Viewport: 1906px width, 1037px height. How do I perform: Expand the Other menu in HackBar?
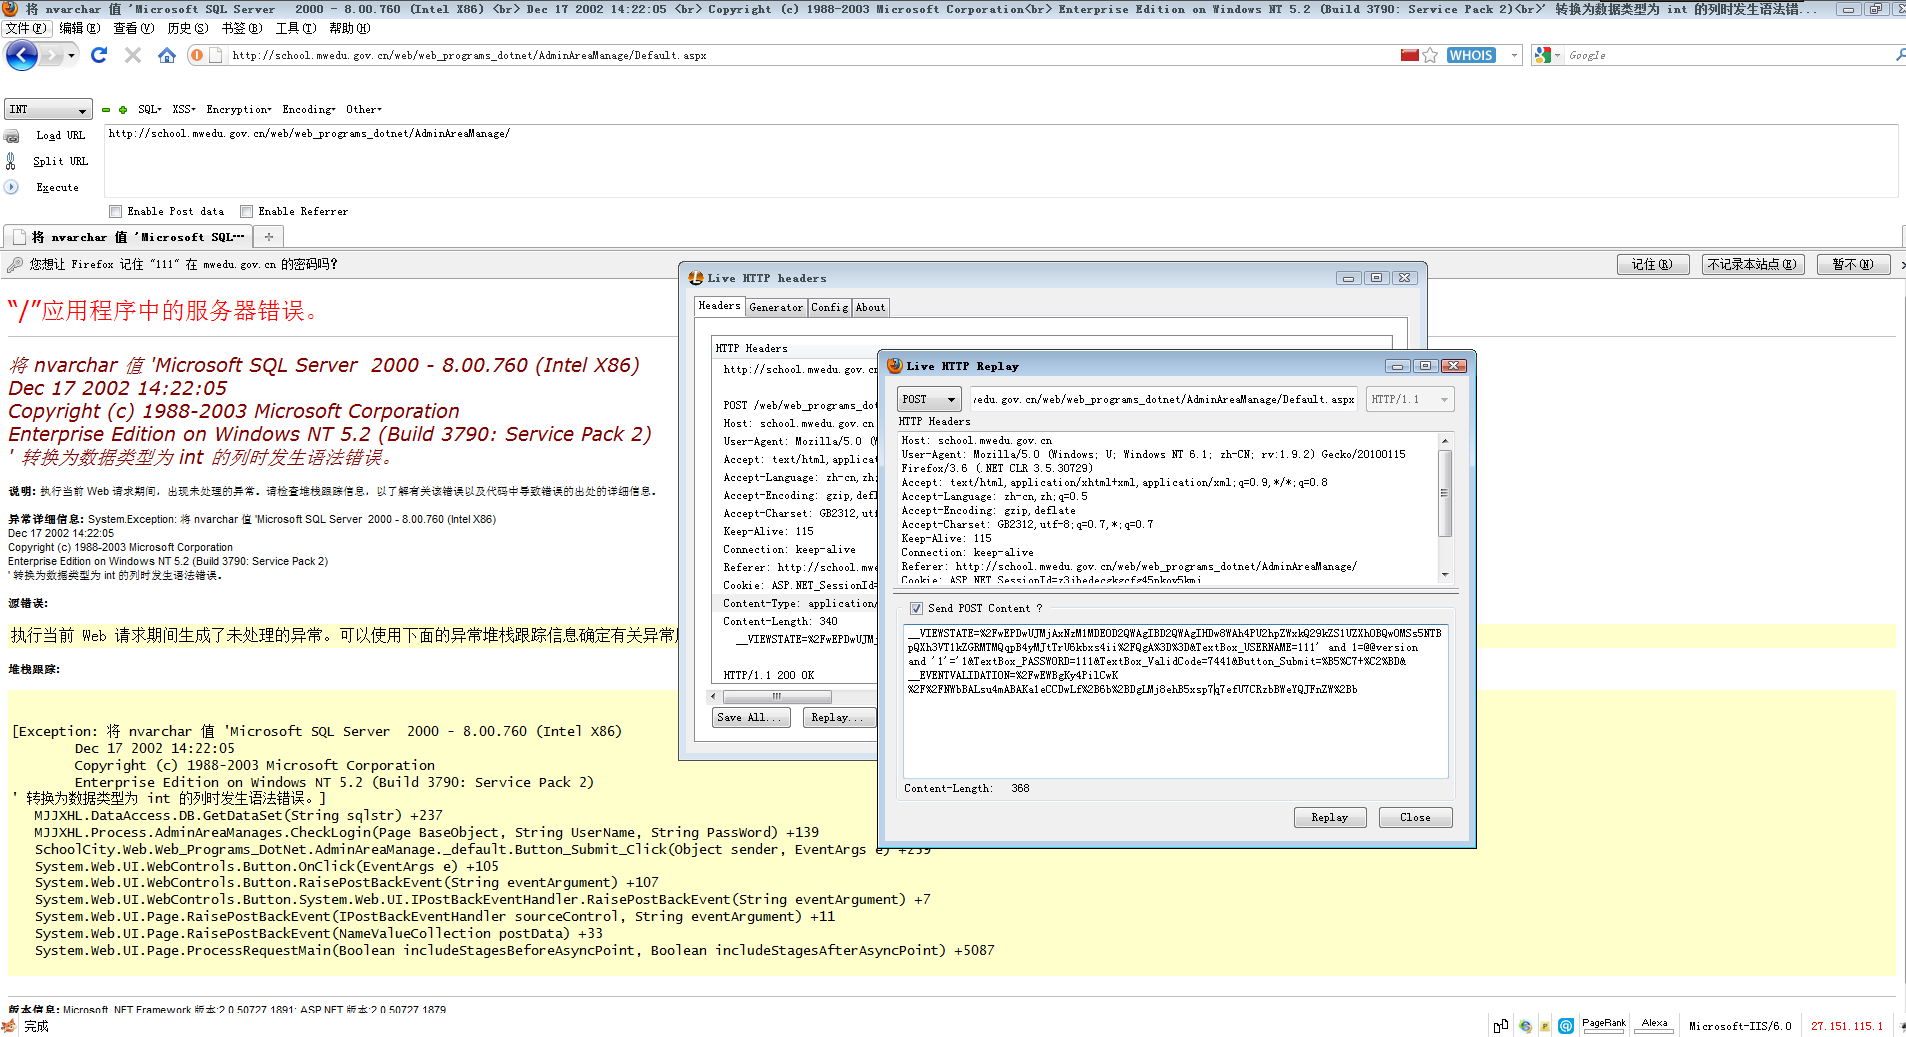click(364, 110)
